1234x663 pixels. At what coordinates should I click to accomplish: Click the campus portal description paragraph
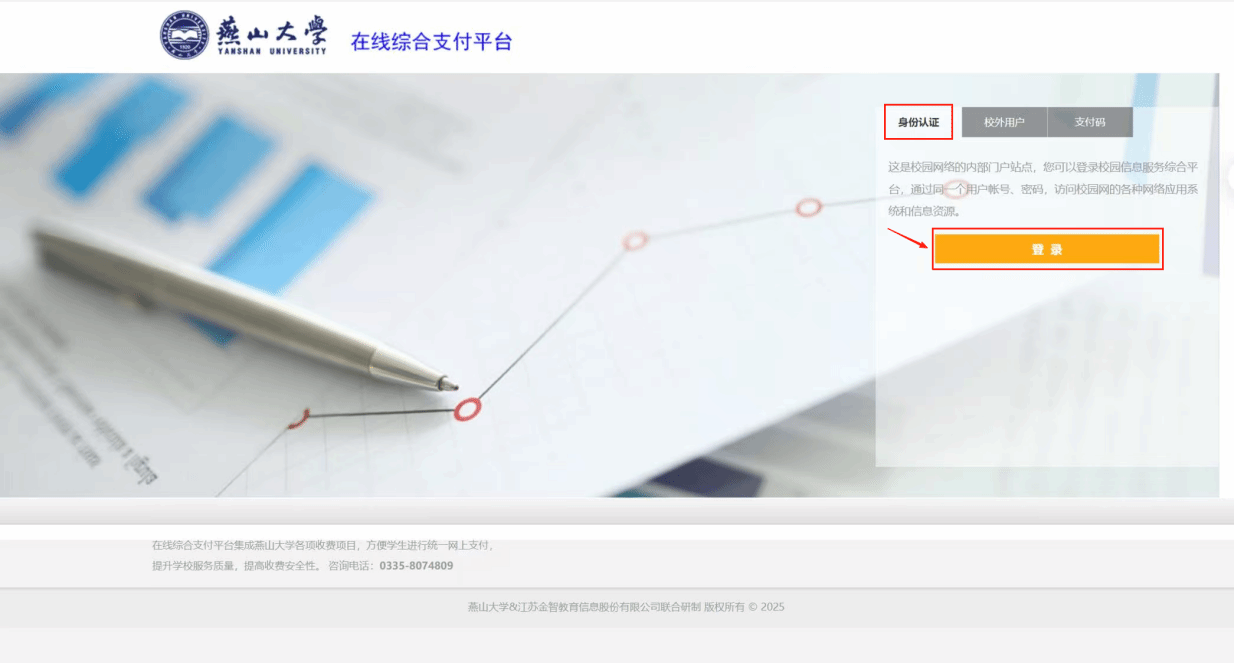pos(1042,189)
